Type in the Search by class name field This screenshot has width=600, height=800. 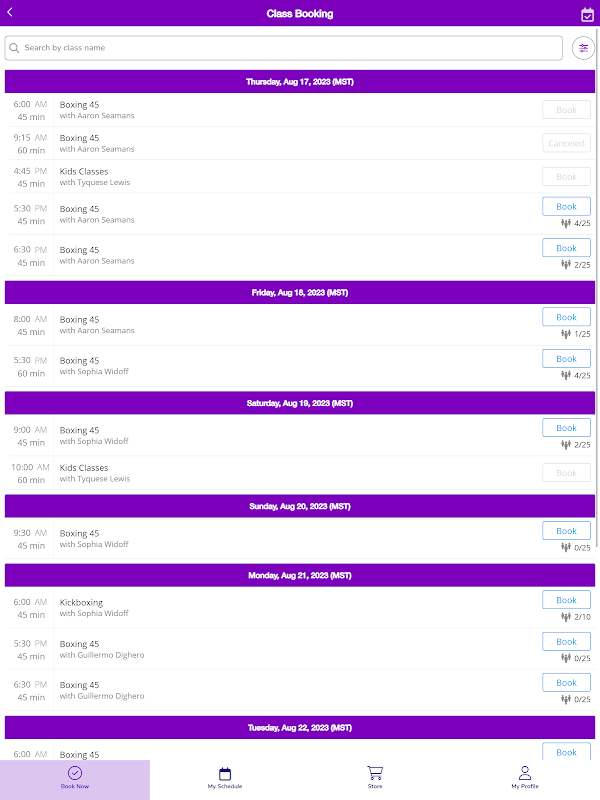(x=290, y=48)
